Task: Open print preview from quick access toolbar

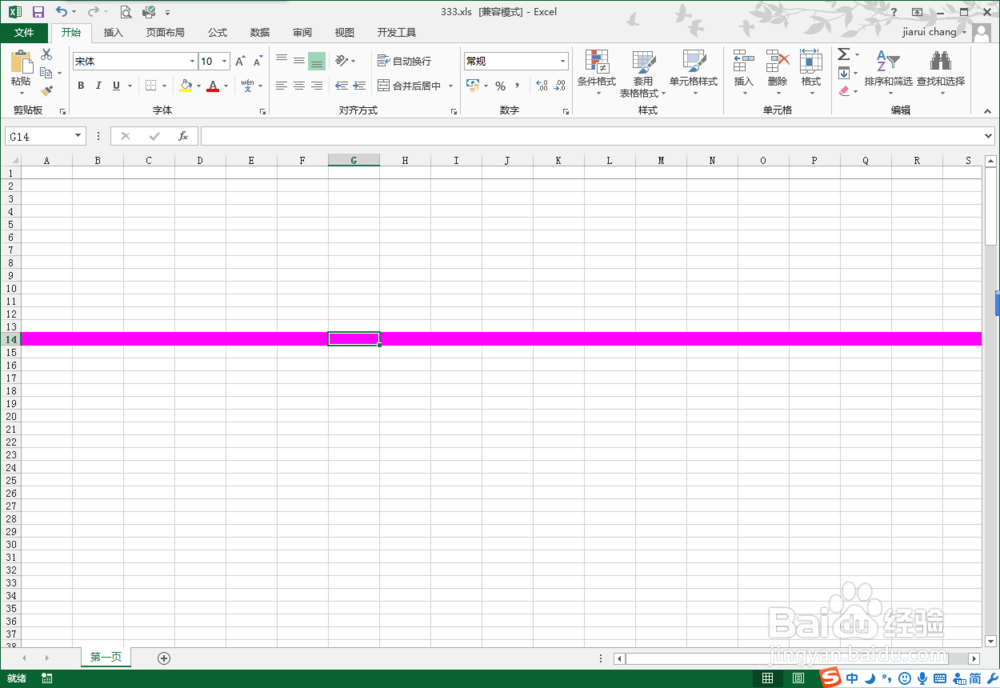Action: (x=126, y=11)
